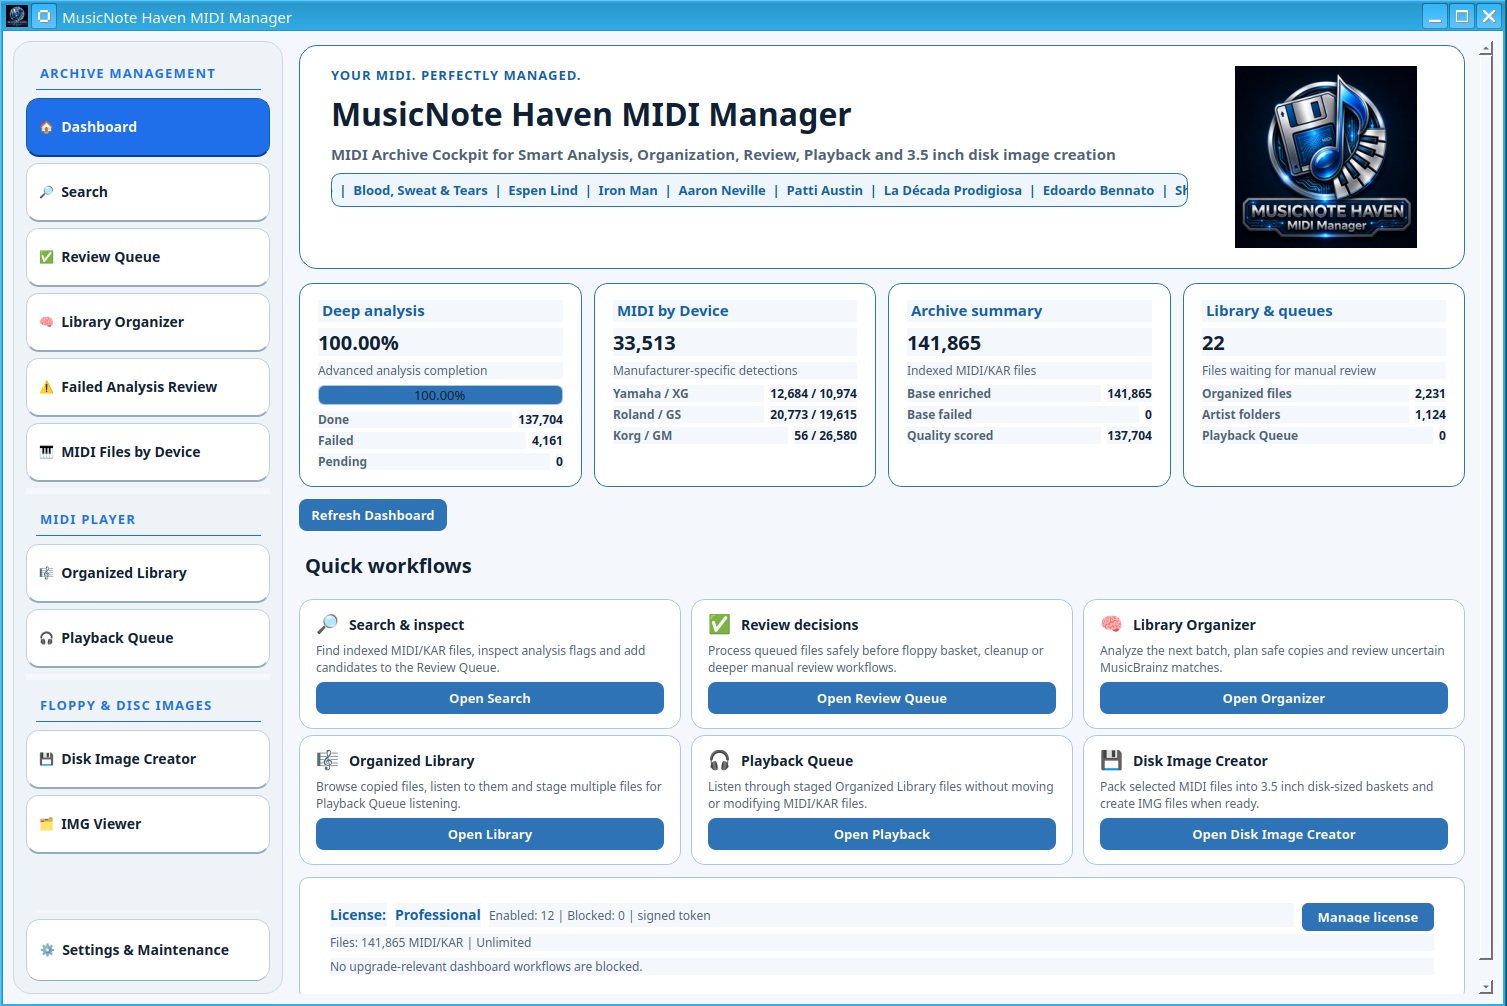Screen dimensions: 1507x1006
Task: Open Failed Analysis Review
Action: (148, 387)
